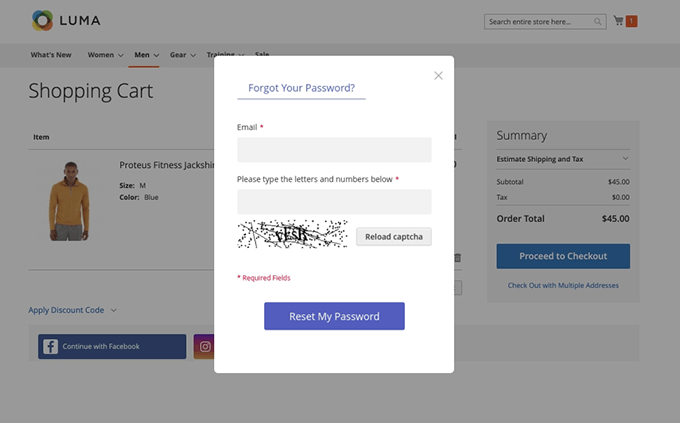Open the Men navigation menu

[147, 55]
